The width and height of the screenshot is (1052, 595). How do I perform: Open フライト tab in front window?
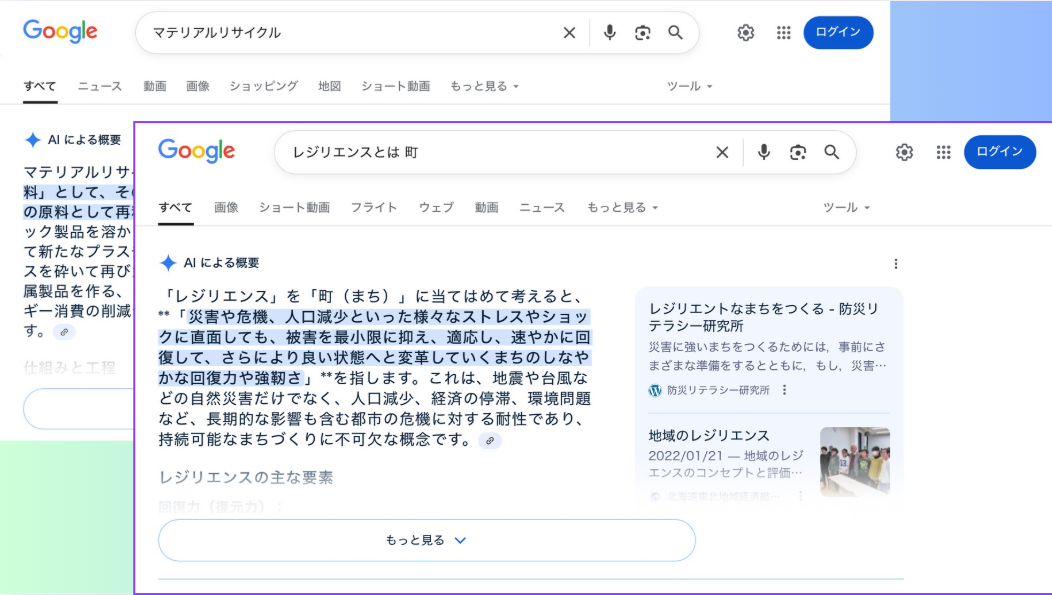tap(374, 207)
